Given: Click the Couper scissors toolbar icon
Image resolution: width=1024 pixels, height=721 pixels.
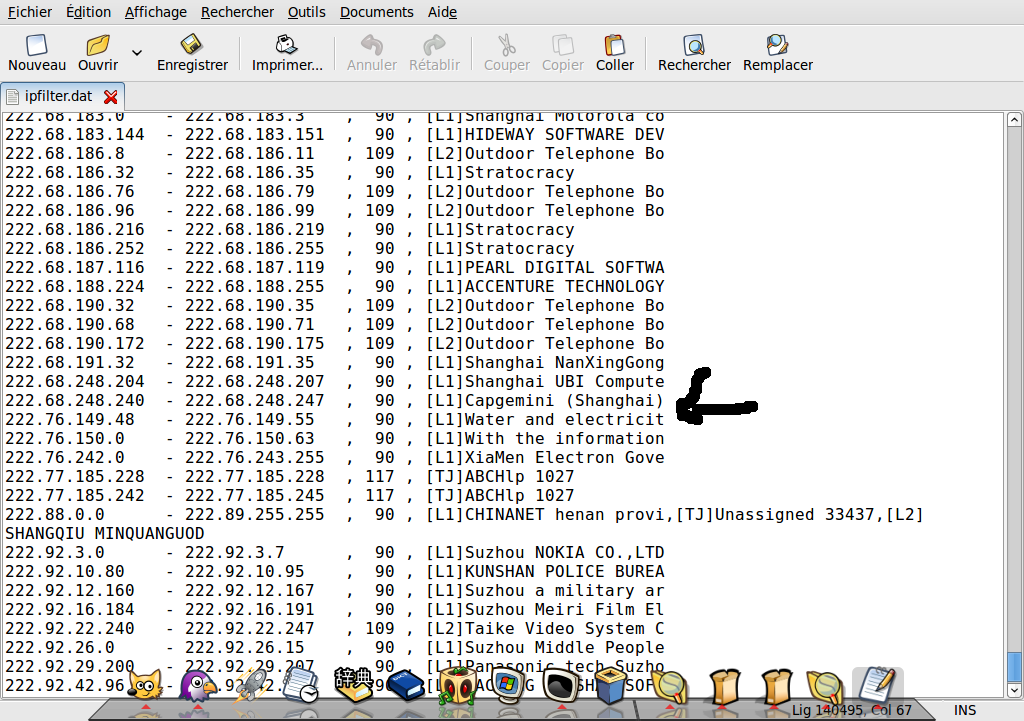Looking at the screenshot, I should [x=507, y=45].
